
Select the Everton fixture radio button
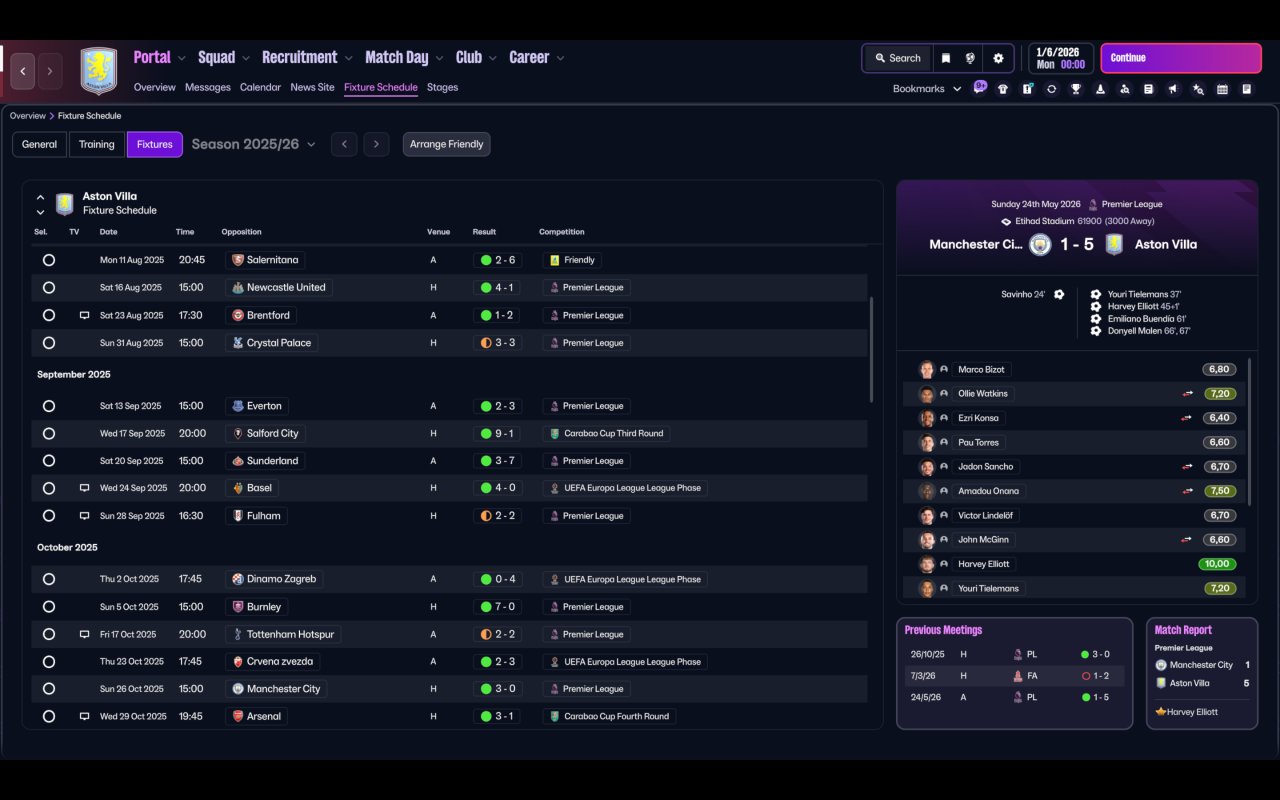pos(48,406)
